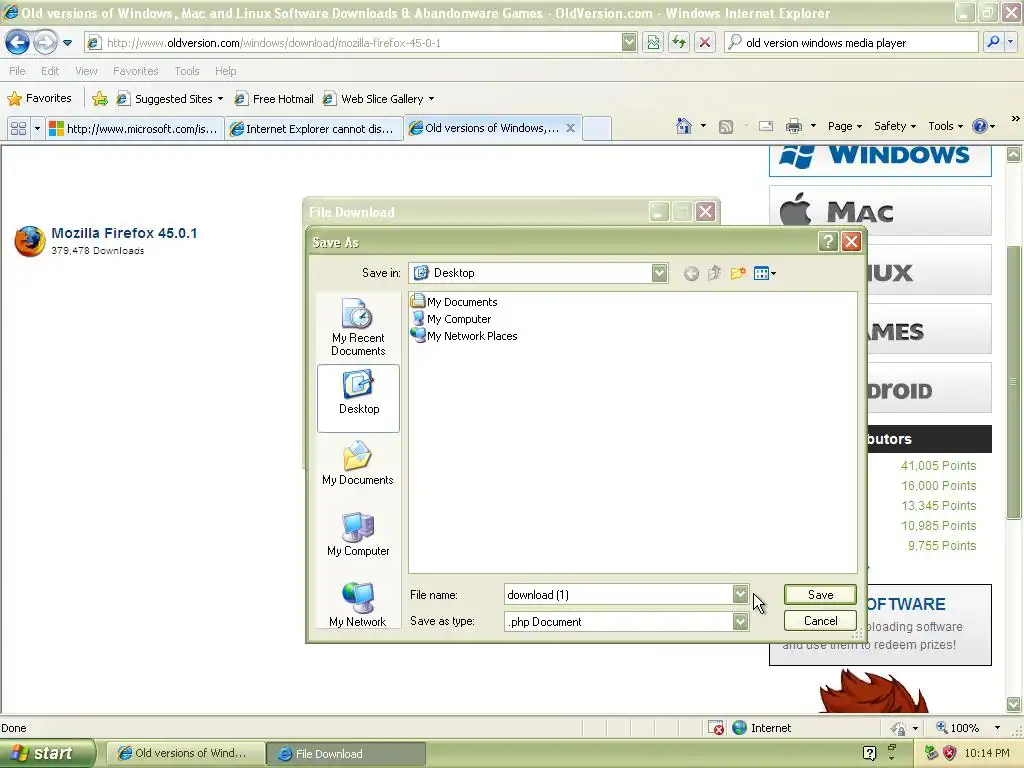The width and height of the screenshot is (1024, 768).
Task: Open the Tools menu in menu bar
Action: coord(187,71)
